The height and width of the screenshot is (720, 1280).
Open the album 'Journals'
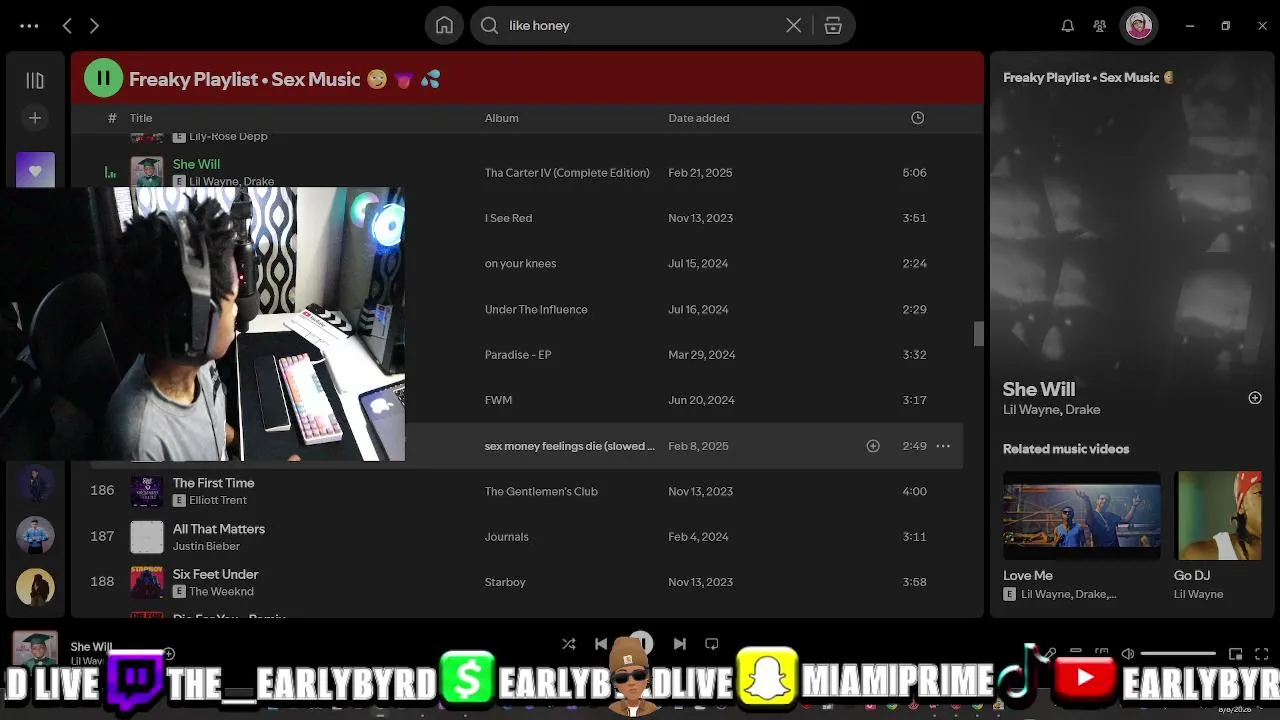(507, 537)
